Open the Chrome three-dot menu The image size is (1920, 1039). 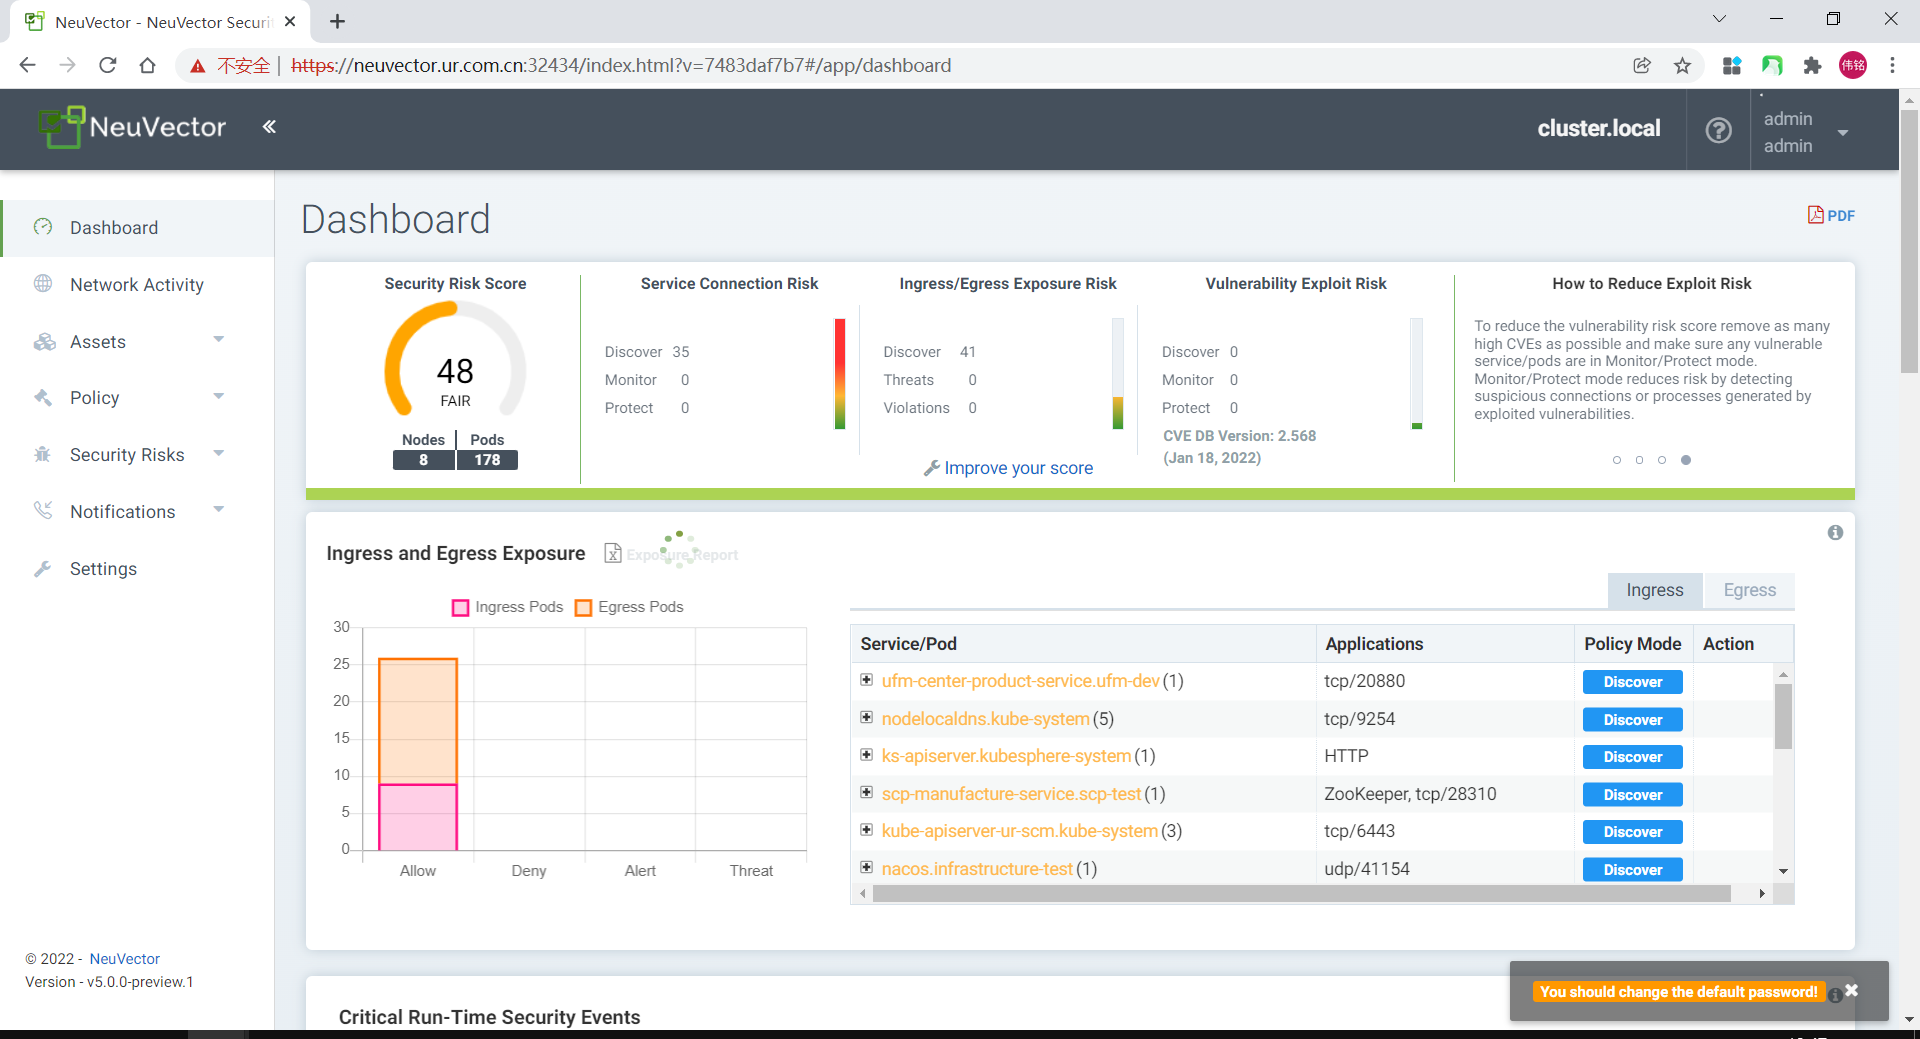coord(1892,65)
